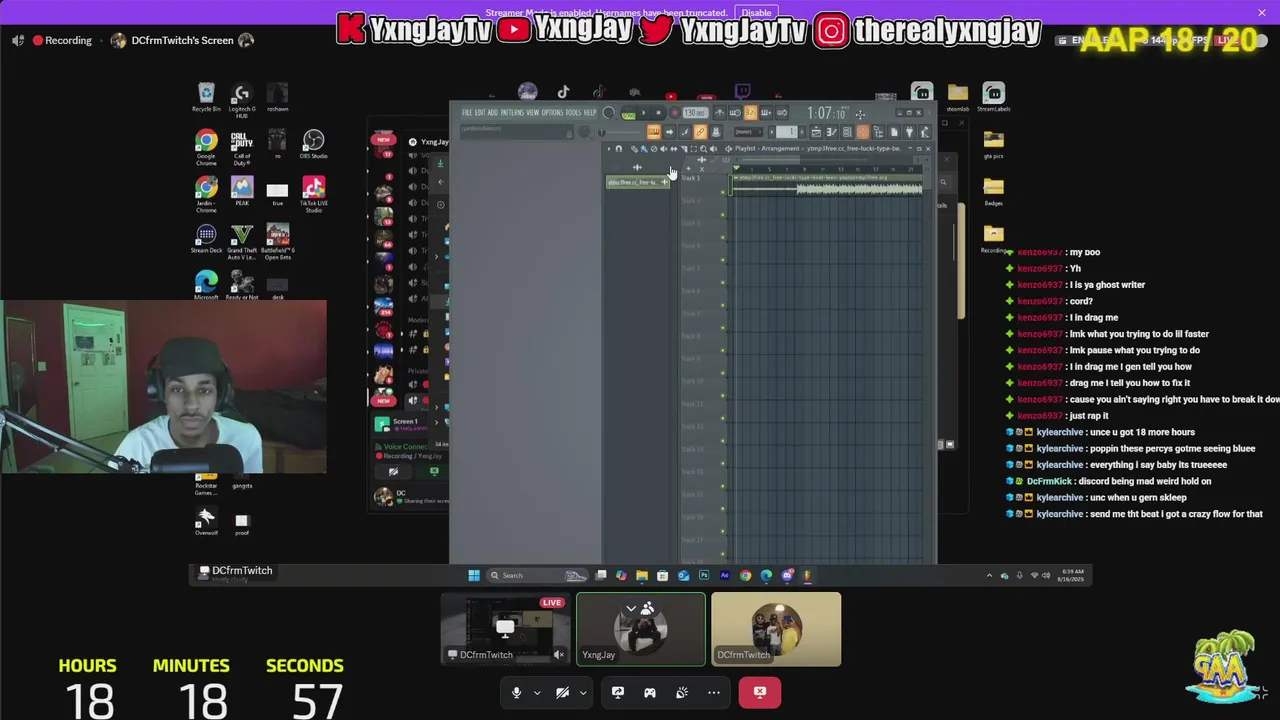The width and height of the screenshot is (1280, 720).
Task: Open the OBS Studio desktop icon
Action: (313, 145)
